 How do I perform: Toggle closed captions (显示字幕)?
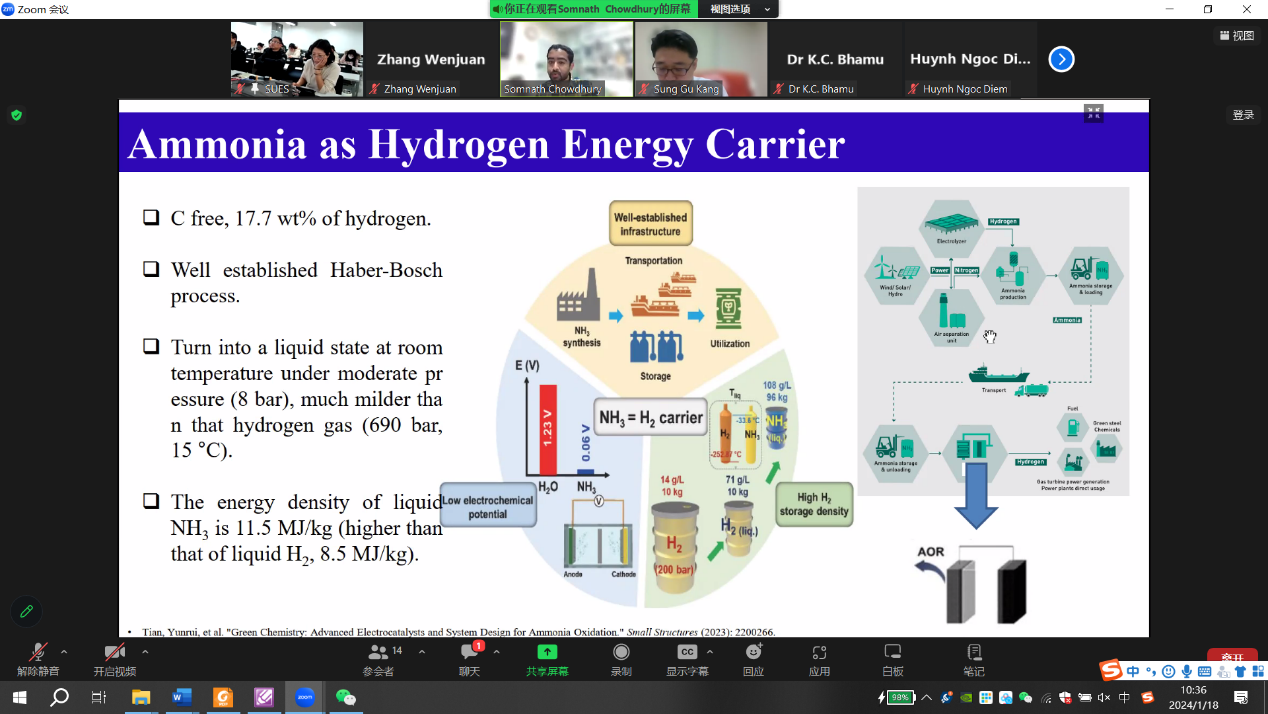point(687,657)
